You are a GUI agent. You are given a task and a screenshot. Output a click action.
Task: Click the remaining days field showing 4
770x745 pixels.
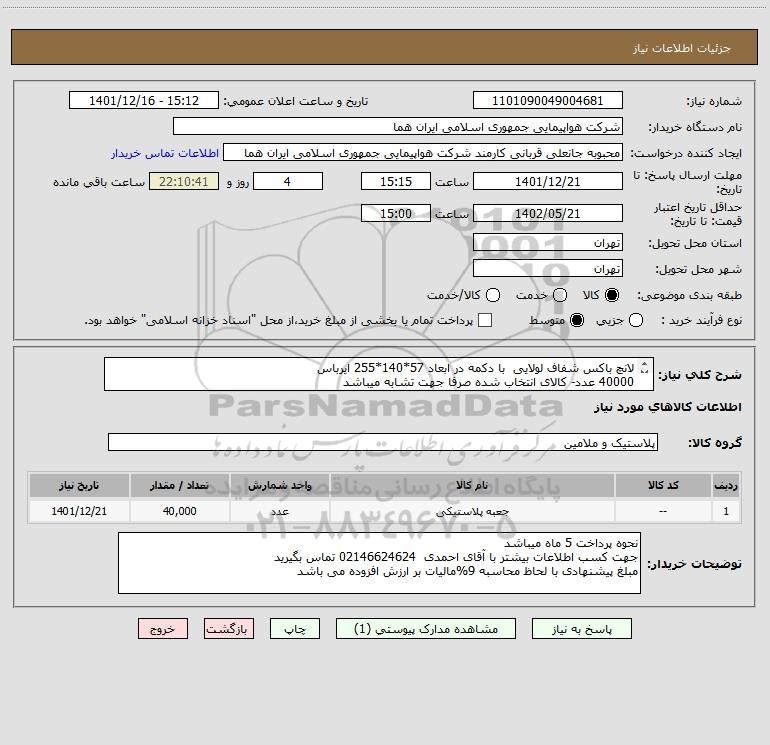(288, 181)
